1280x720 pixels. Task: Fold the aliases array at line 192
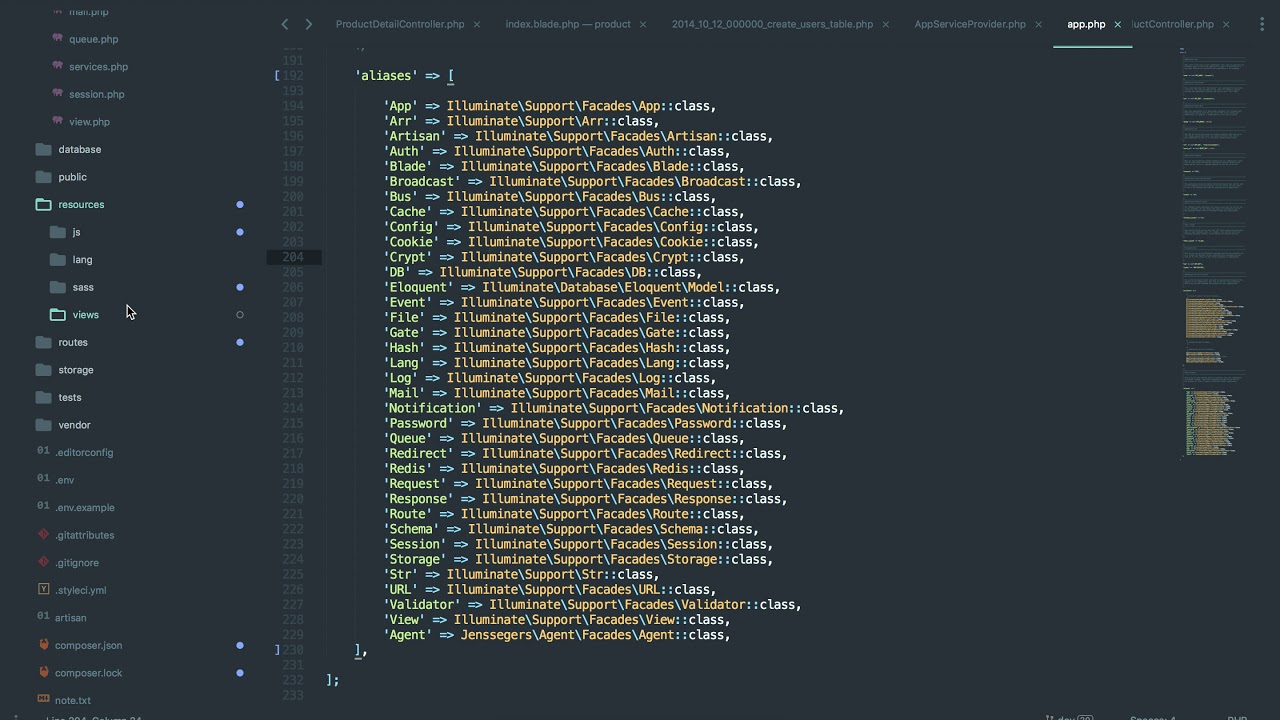(x=277, y=75)
